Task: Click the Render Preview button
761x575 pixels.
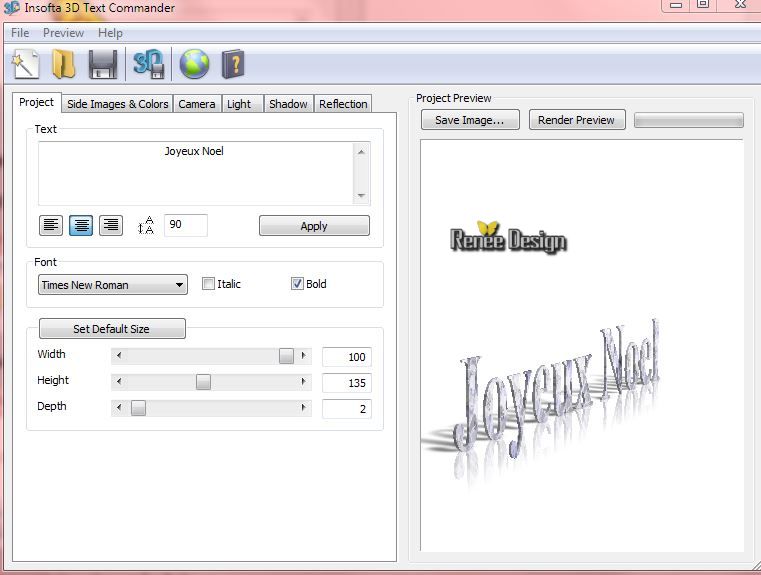Action: [x=577, y=120]
